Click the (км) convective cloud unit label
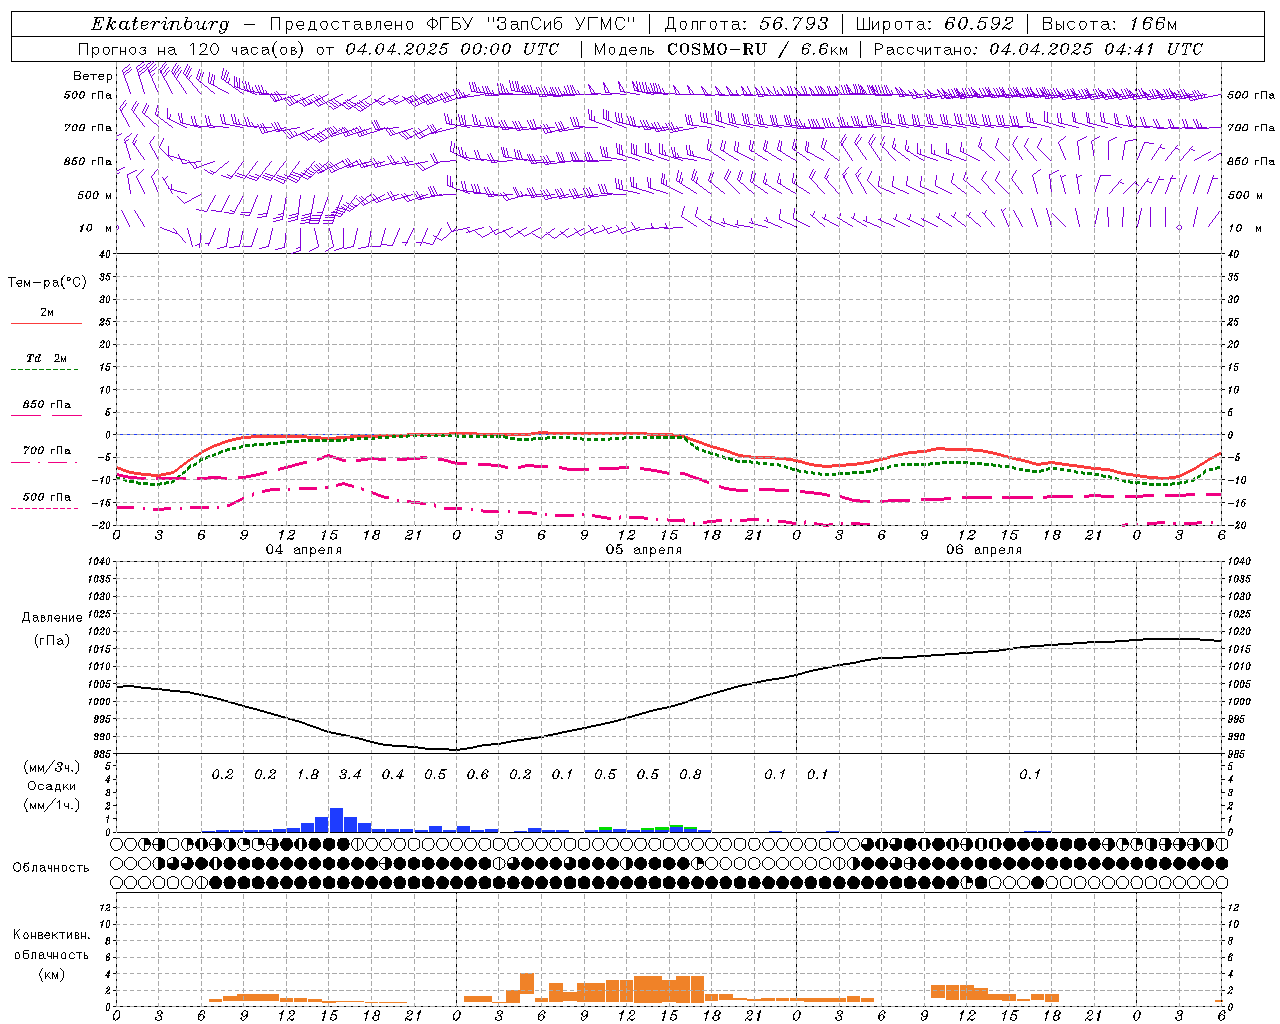The width and height of the screenshot is (1280, 1024). tap(51, 974)
